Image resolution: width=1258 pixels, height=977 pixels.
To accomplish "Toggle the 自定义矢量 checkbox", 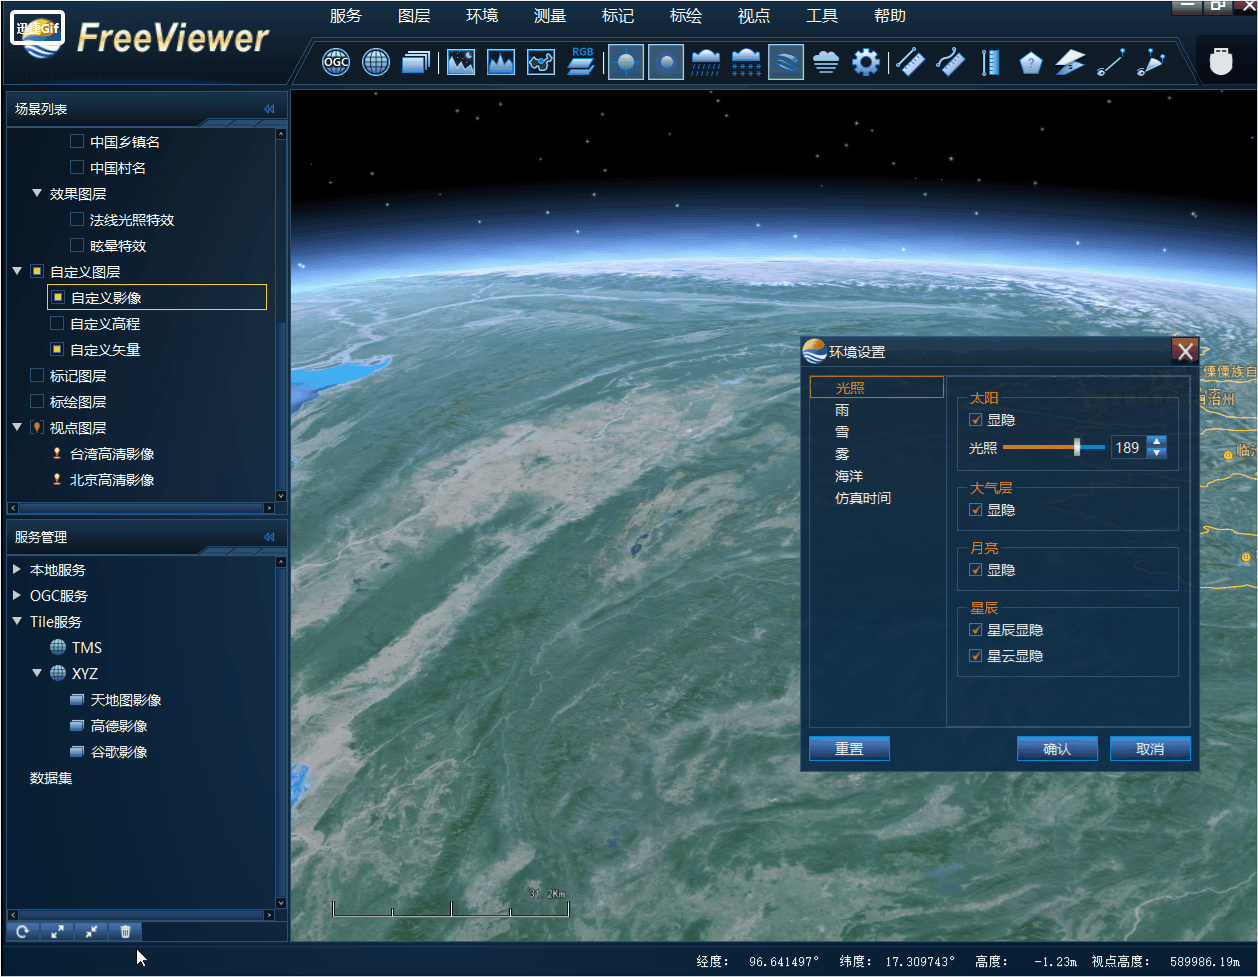I will [57, 350].
